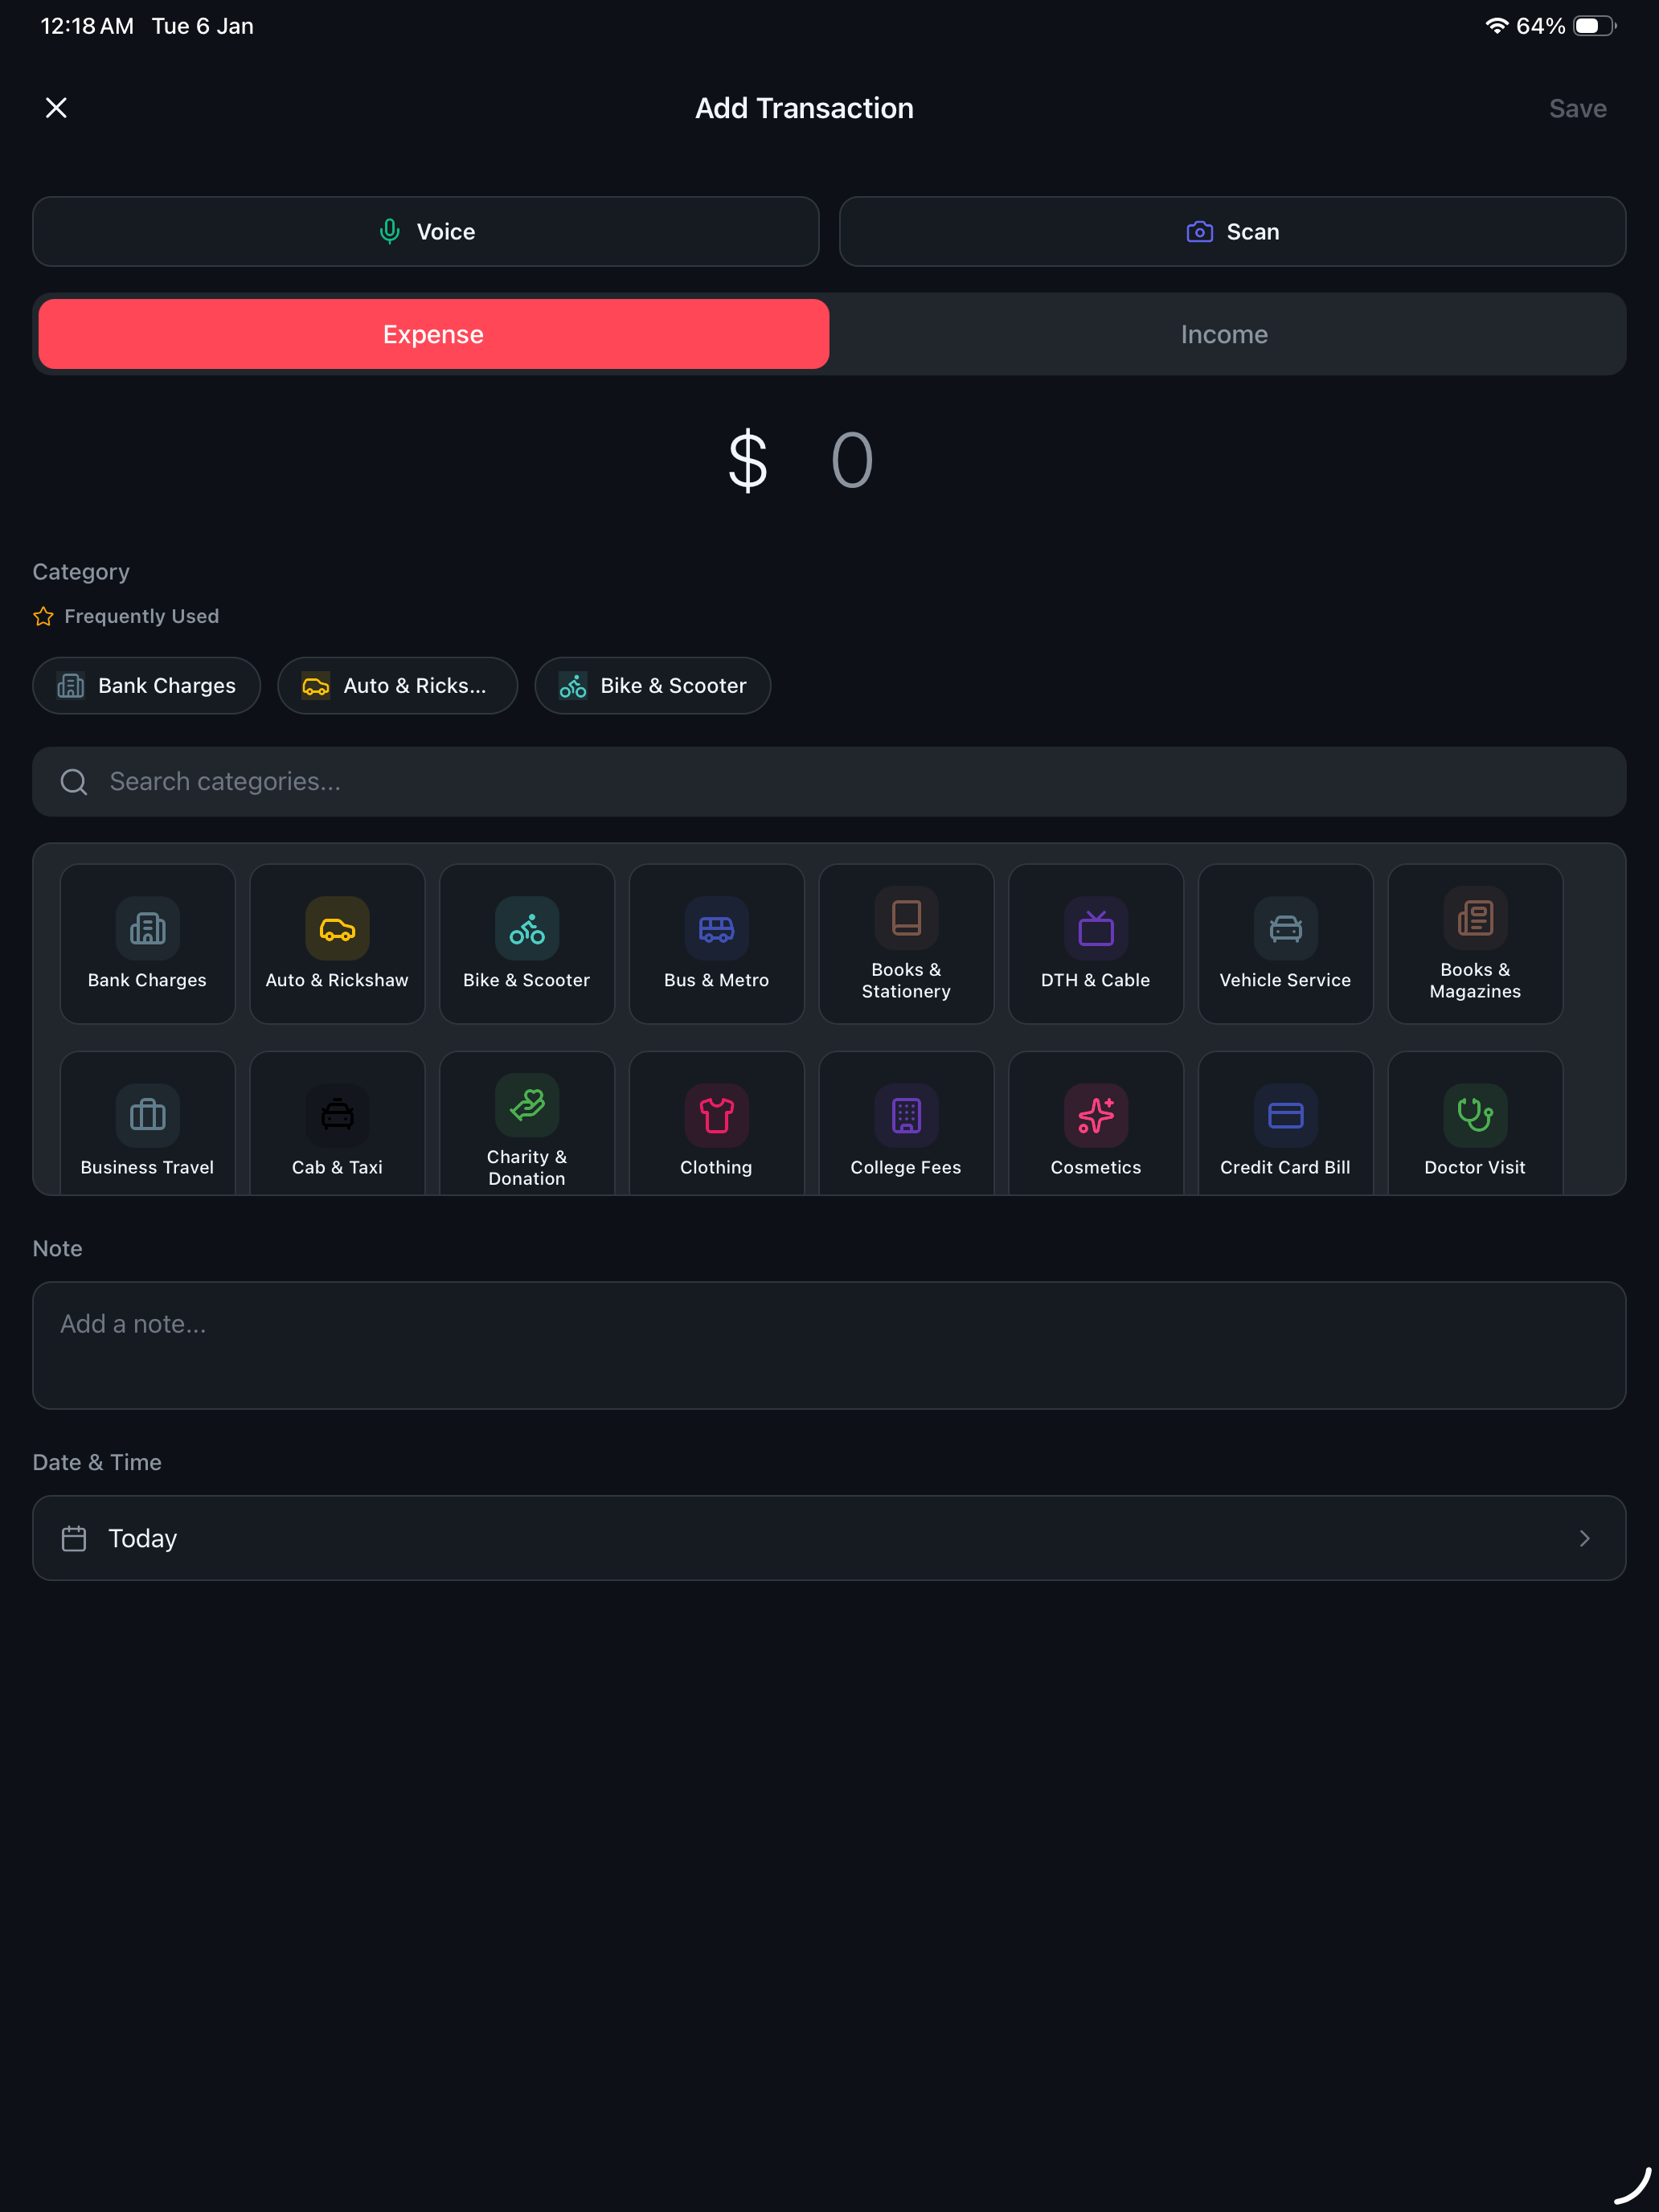Start Voice transaction entry
Screen dimensions: 1659x2212
point(426,232)
